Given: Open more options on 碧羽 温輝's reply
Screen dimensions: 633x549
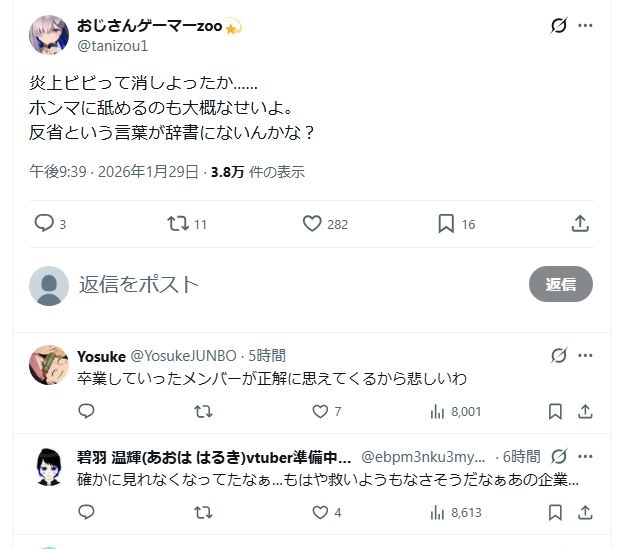Looking at the screenshot, I should tap(586, 456).
